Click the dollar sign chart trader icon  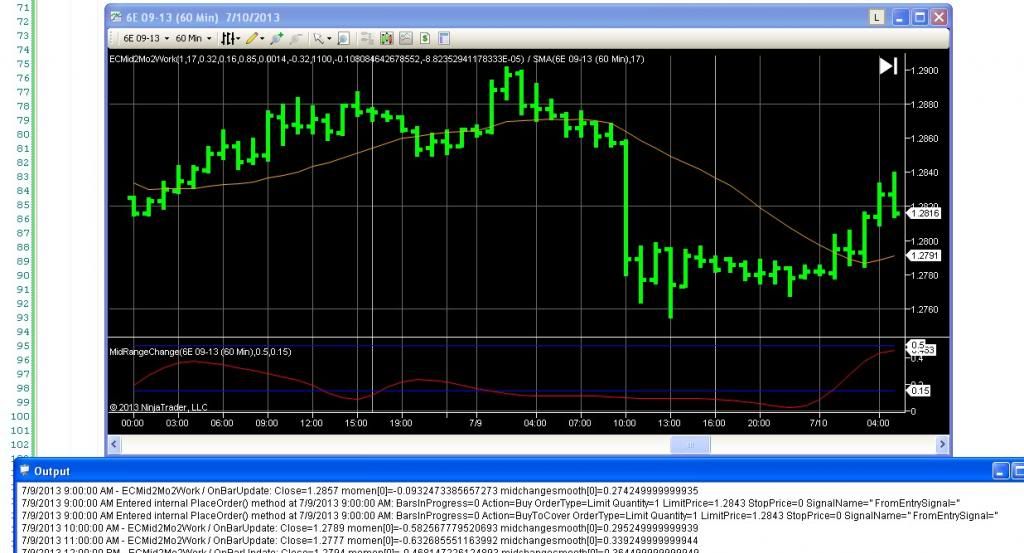coord(424,38)
